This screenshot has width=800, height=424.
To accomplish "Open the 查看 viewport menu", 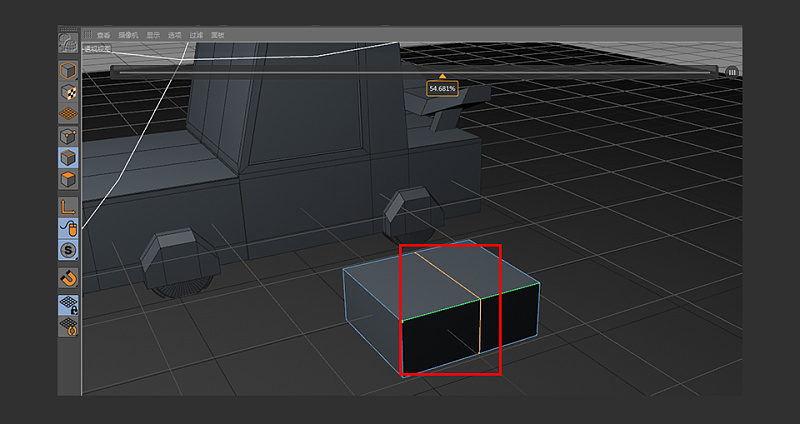I will pyautogui.click(x=104, y=35).
